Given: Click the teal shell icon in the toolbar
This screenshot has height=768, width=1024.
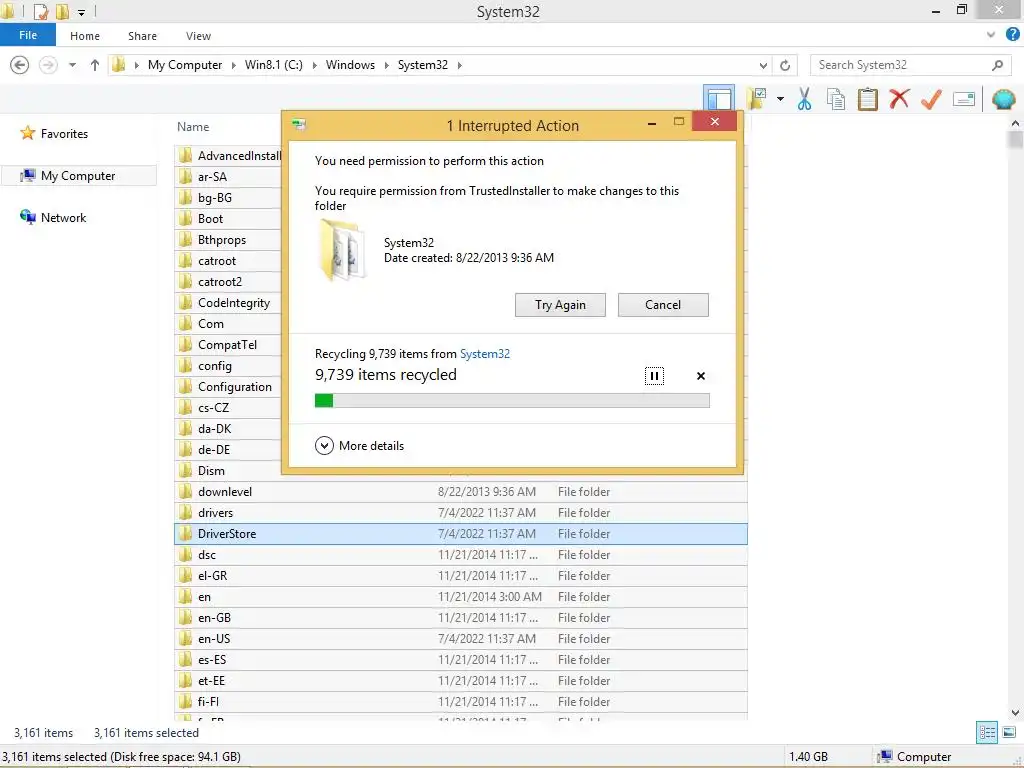Looking at the screenshot, I should 1004,99.
